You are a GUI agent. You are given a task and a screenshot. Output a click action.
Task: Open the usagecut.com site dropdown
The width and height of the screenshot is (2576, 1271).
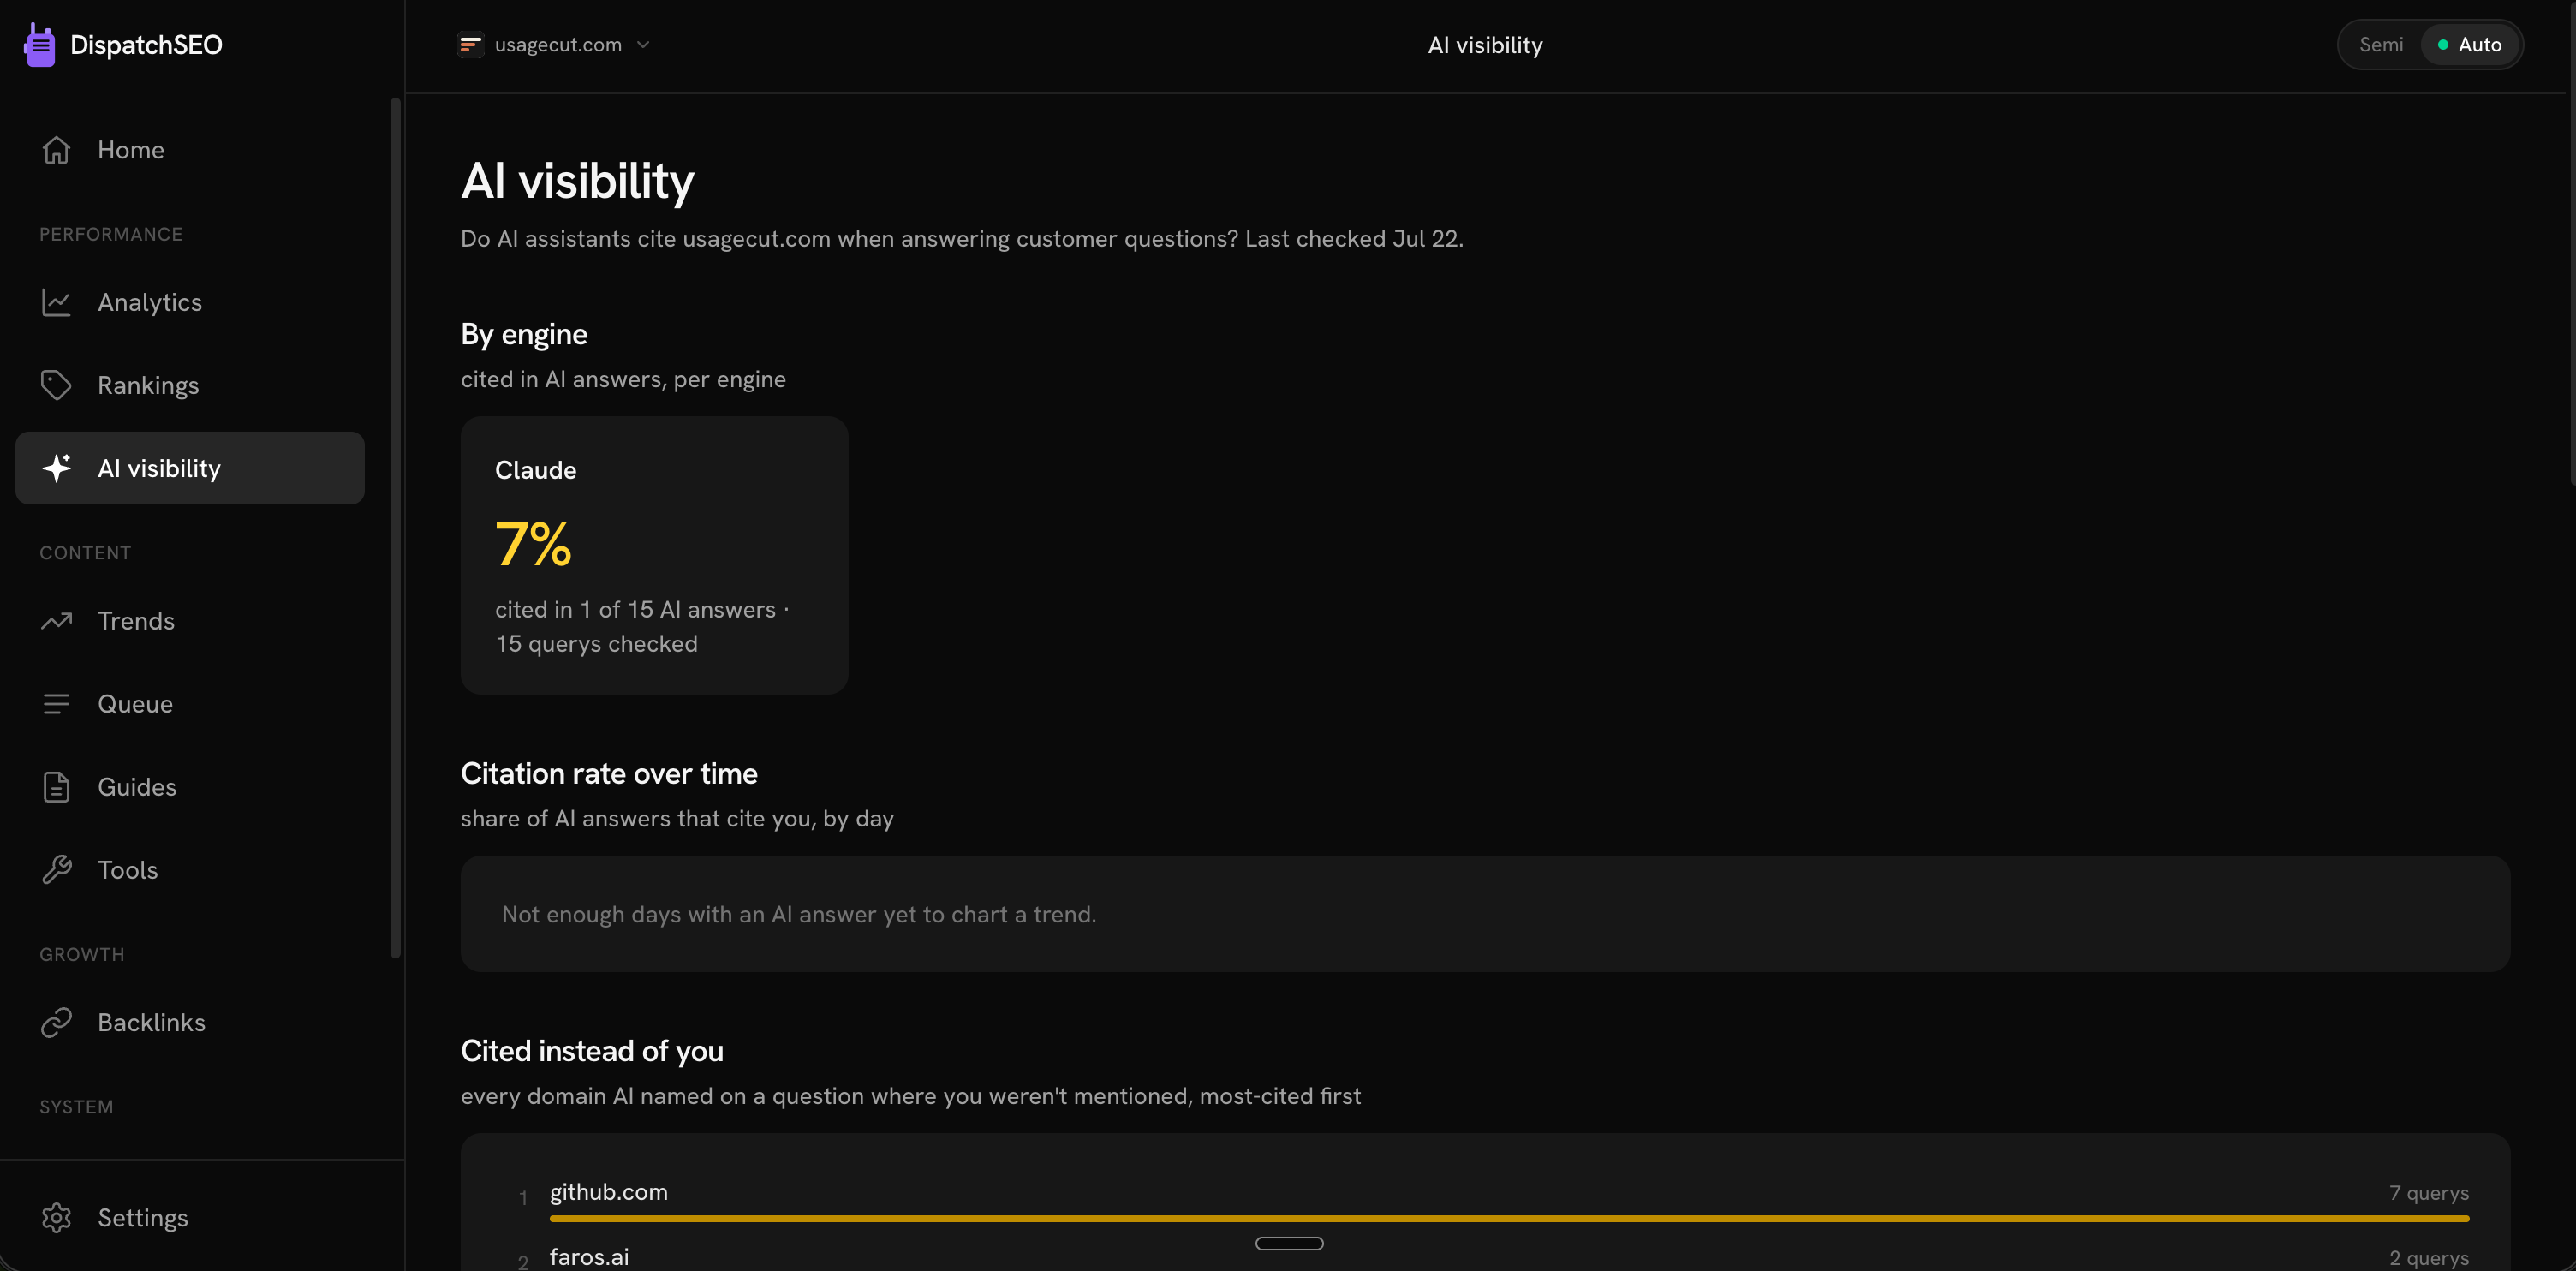pyautogui.click(x=555, y=45)
